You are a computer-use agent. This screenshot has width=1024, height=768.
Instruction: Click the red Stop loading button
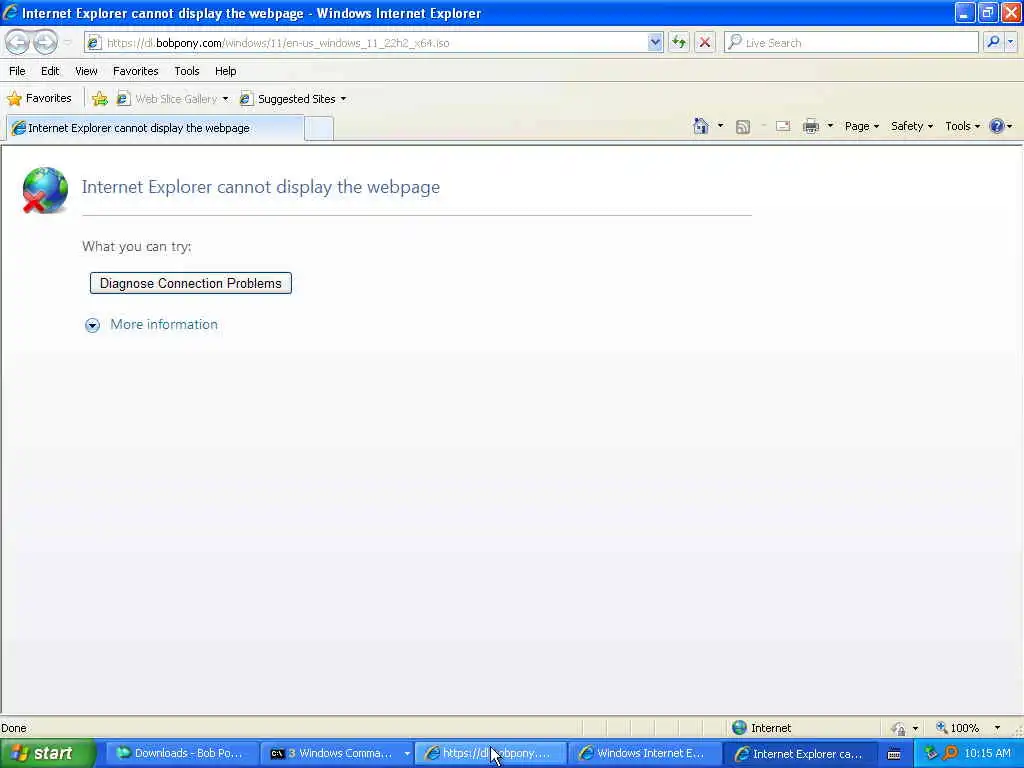coord(705,42)
